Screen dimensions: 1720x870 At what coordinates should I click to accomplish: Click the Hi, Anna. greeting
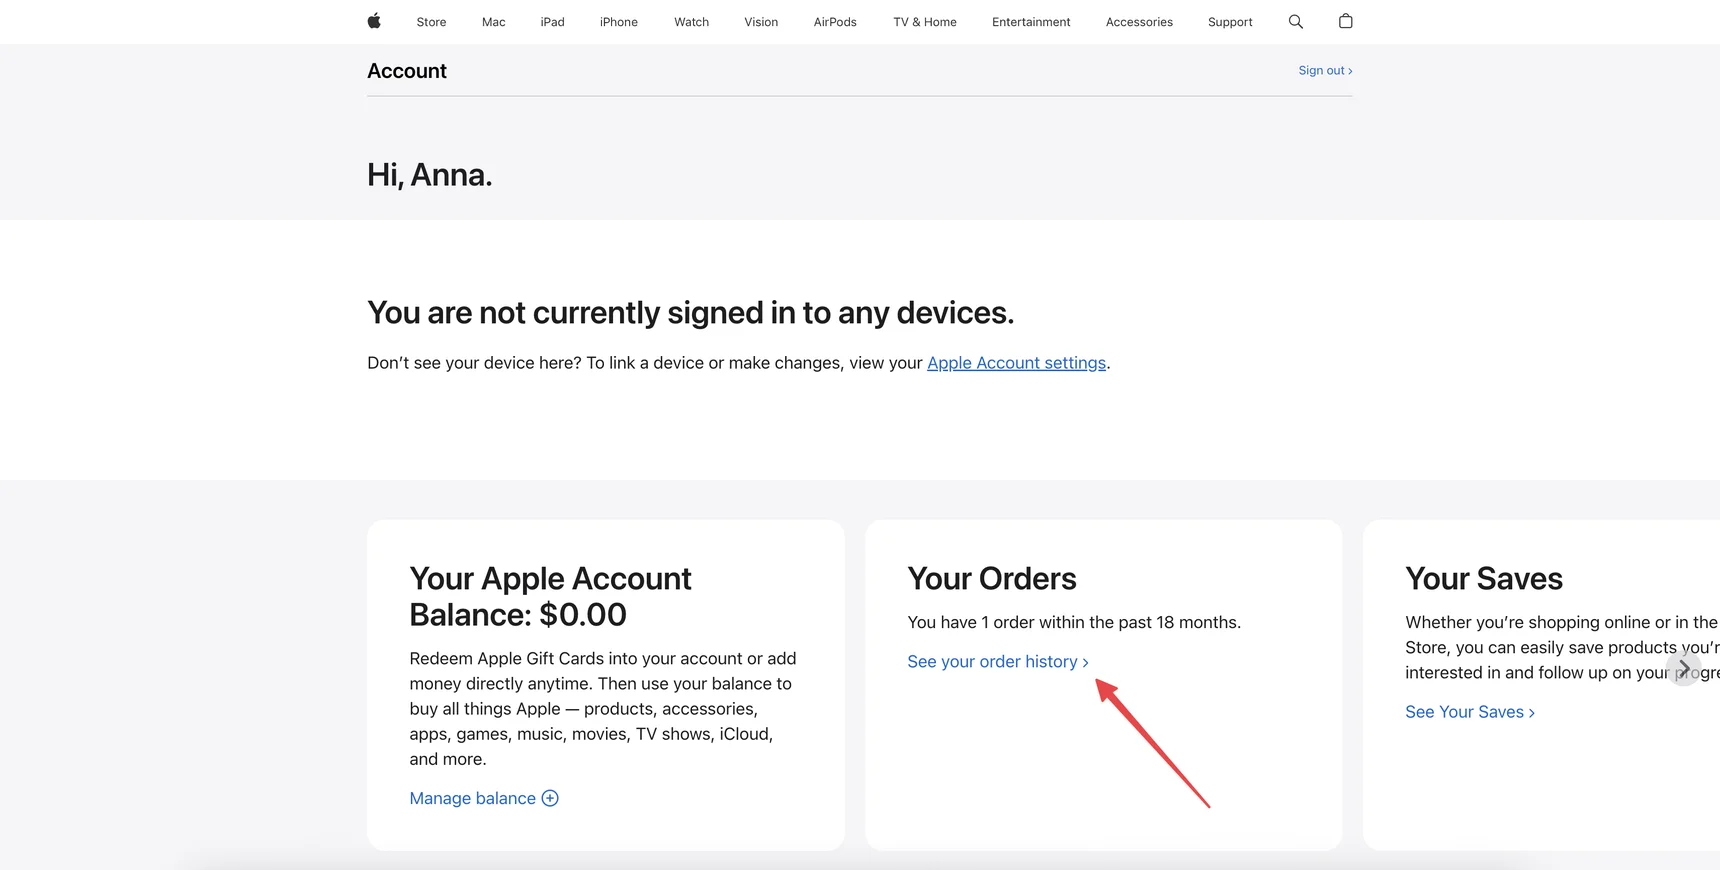430,175
